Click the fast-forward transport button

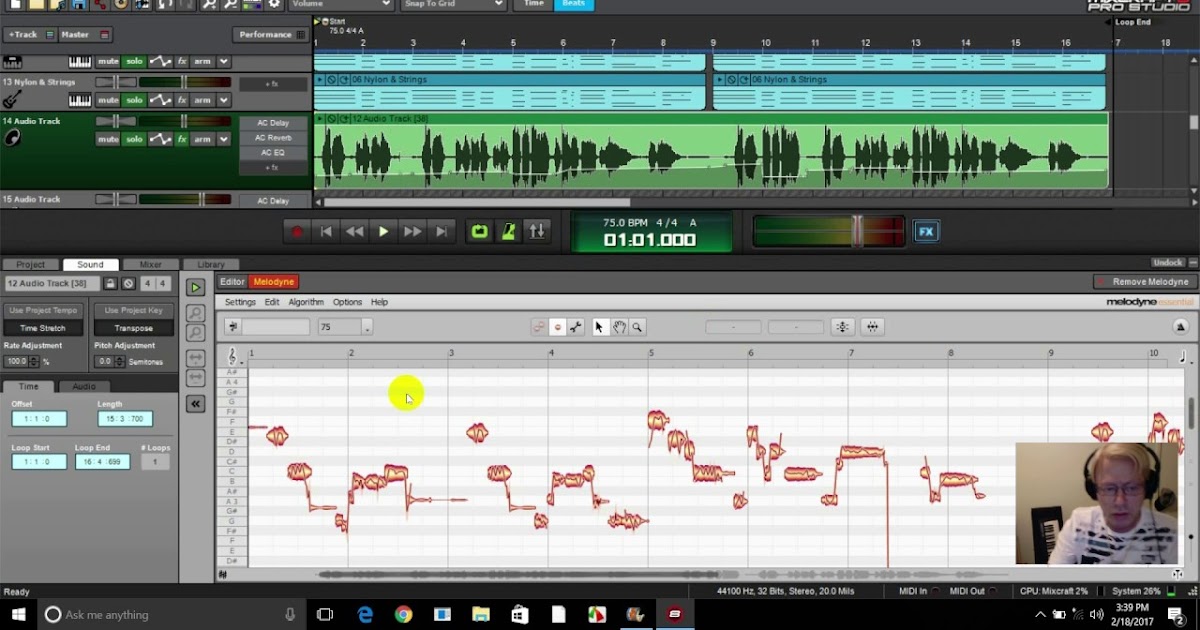point(412,232)
